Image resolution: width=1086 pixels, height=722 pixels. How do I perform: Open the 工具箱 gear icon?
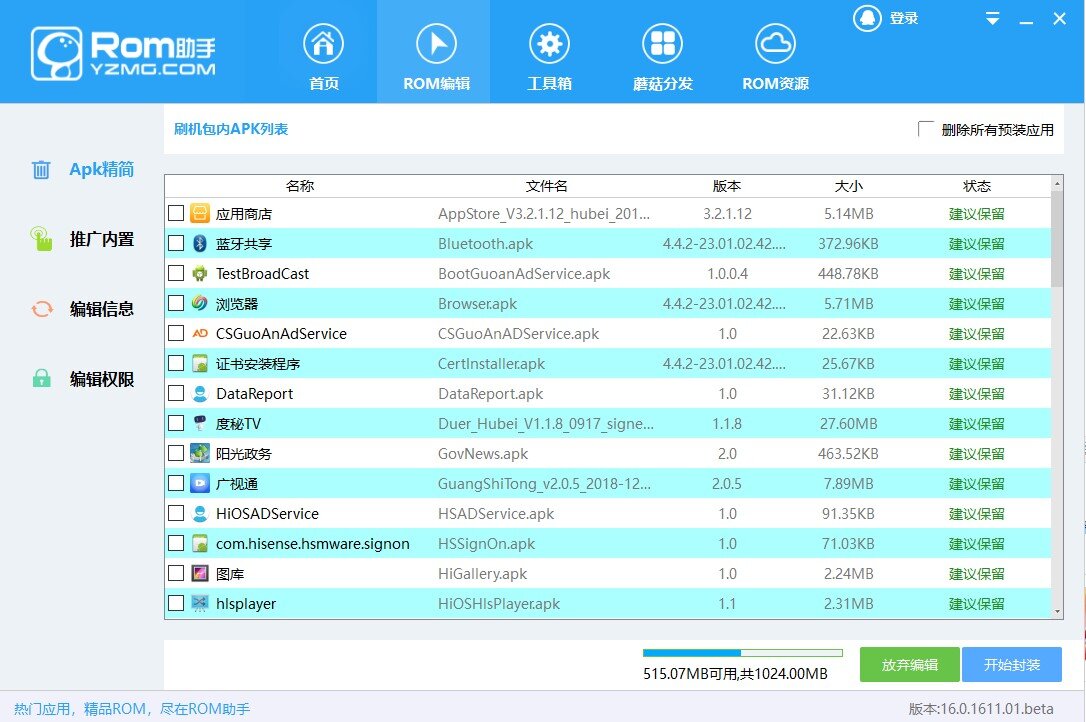click(x=549, y=44)
